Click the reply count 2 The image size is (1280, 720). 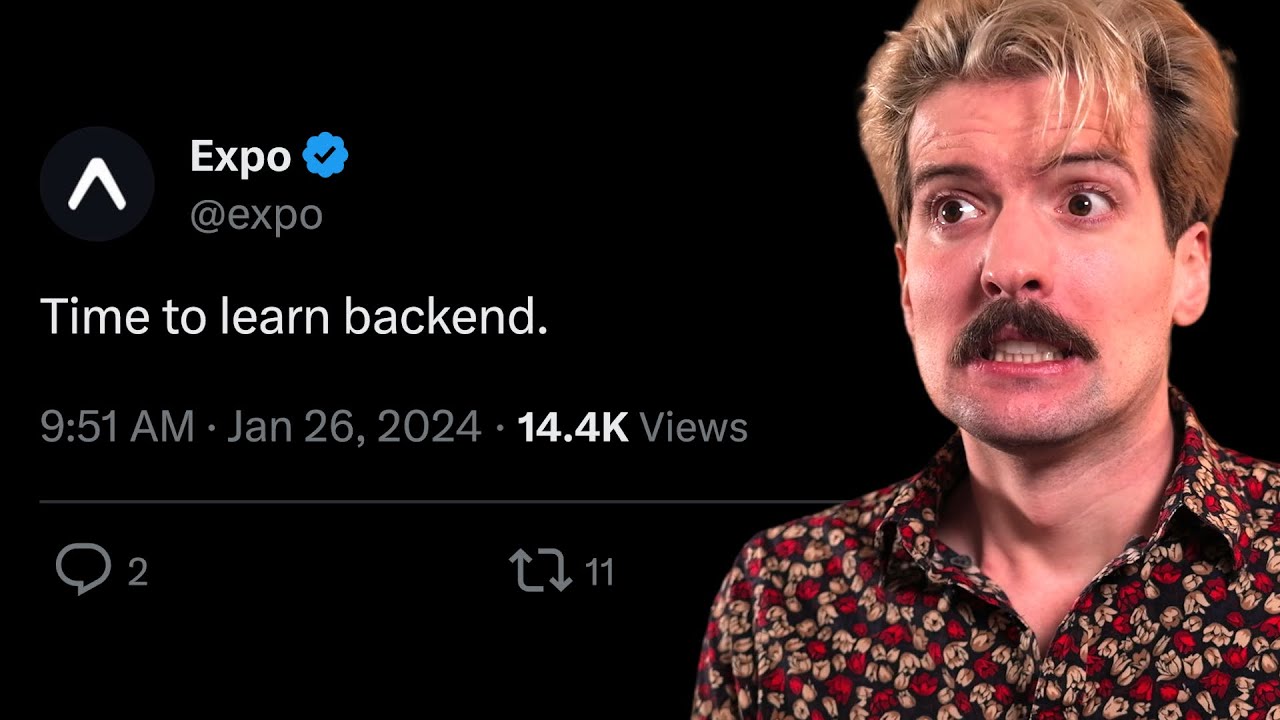coord(138,573)
